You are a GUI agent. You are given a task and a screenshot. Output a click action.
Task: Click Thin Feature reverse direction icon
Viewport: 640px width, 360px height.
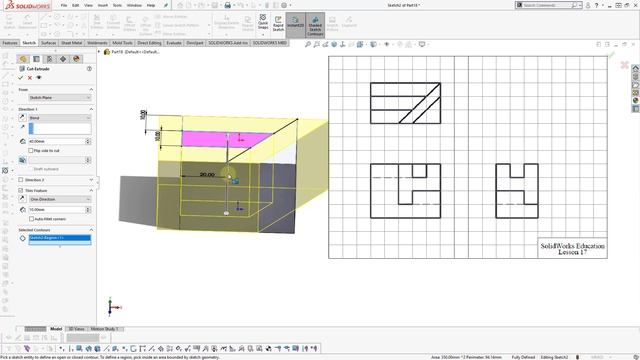tap(22, 199)
